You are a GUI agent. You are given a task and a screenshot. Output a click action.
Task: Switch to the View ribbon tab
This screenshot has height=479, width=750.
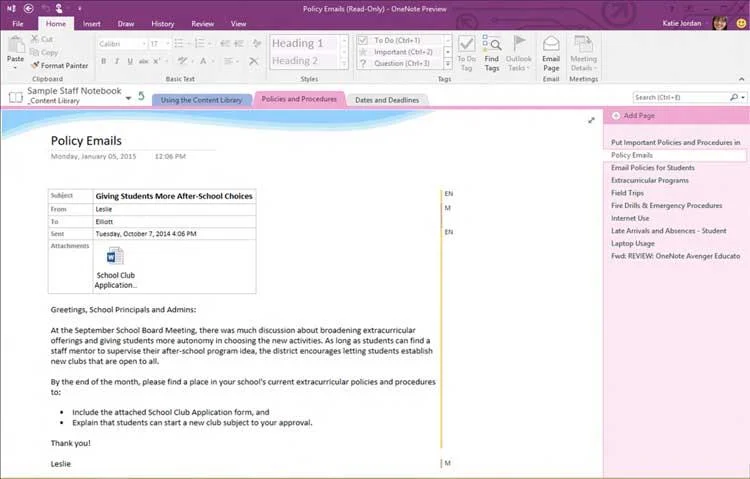(x=238, y=23)
